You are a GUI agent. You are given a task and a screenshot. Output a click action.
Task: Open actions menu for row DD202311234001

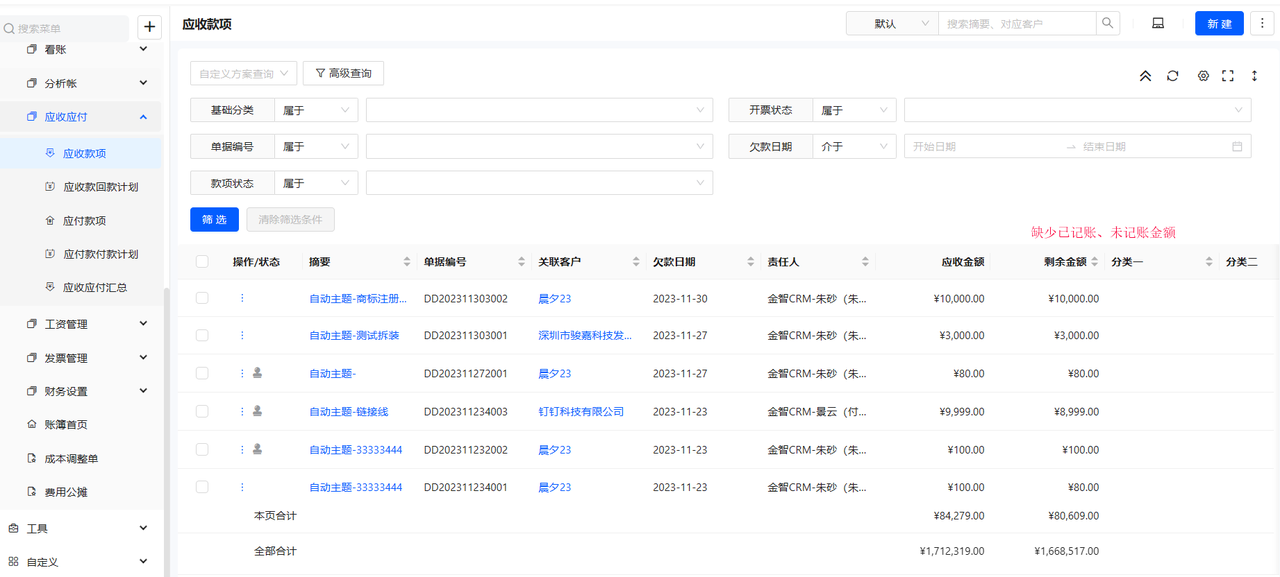(x=241, y=487)
